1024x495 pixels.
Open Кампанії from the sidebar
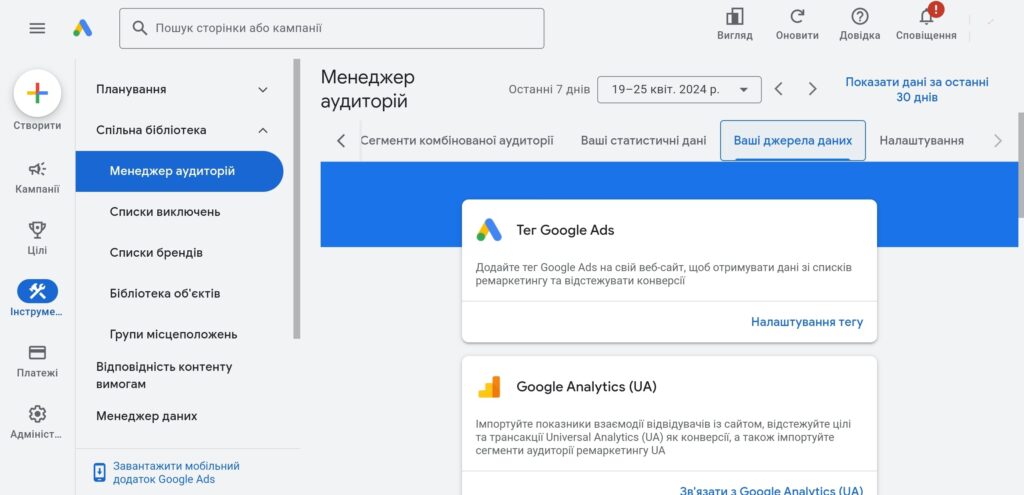37,176
